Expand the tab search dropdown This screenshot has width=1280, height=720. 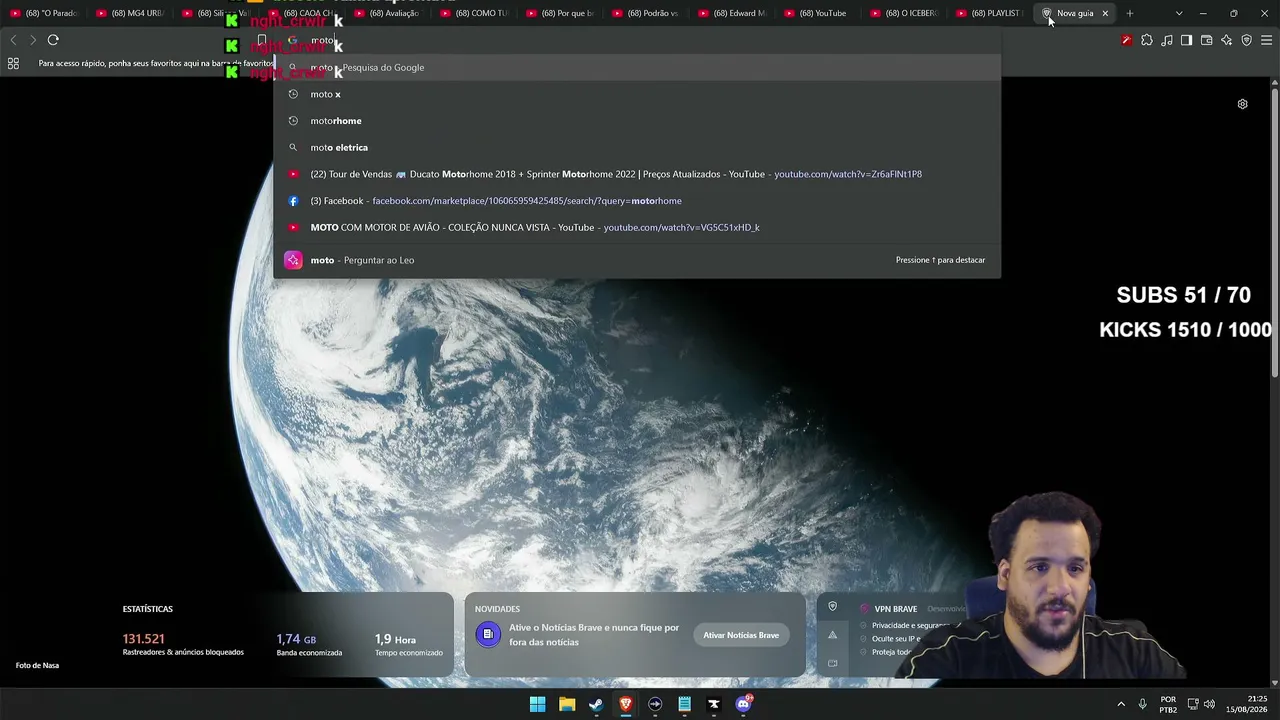pos(1179,13)
